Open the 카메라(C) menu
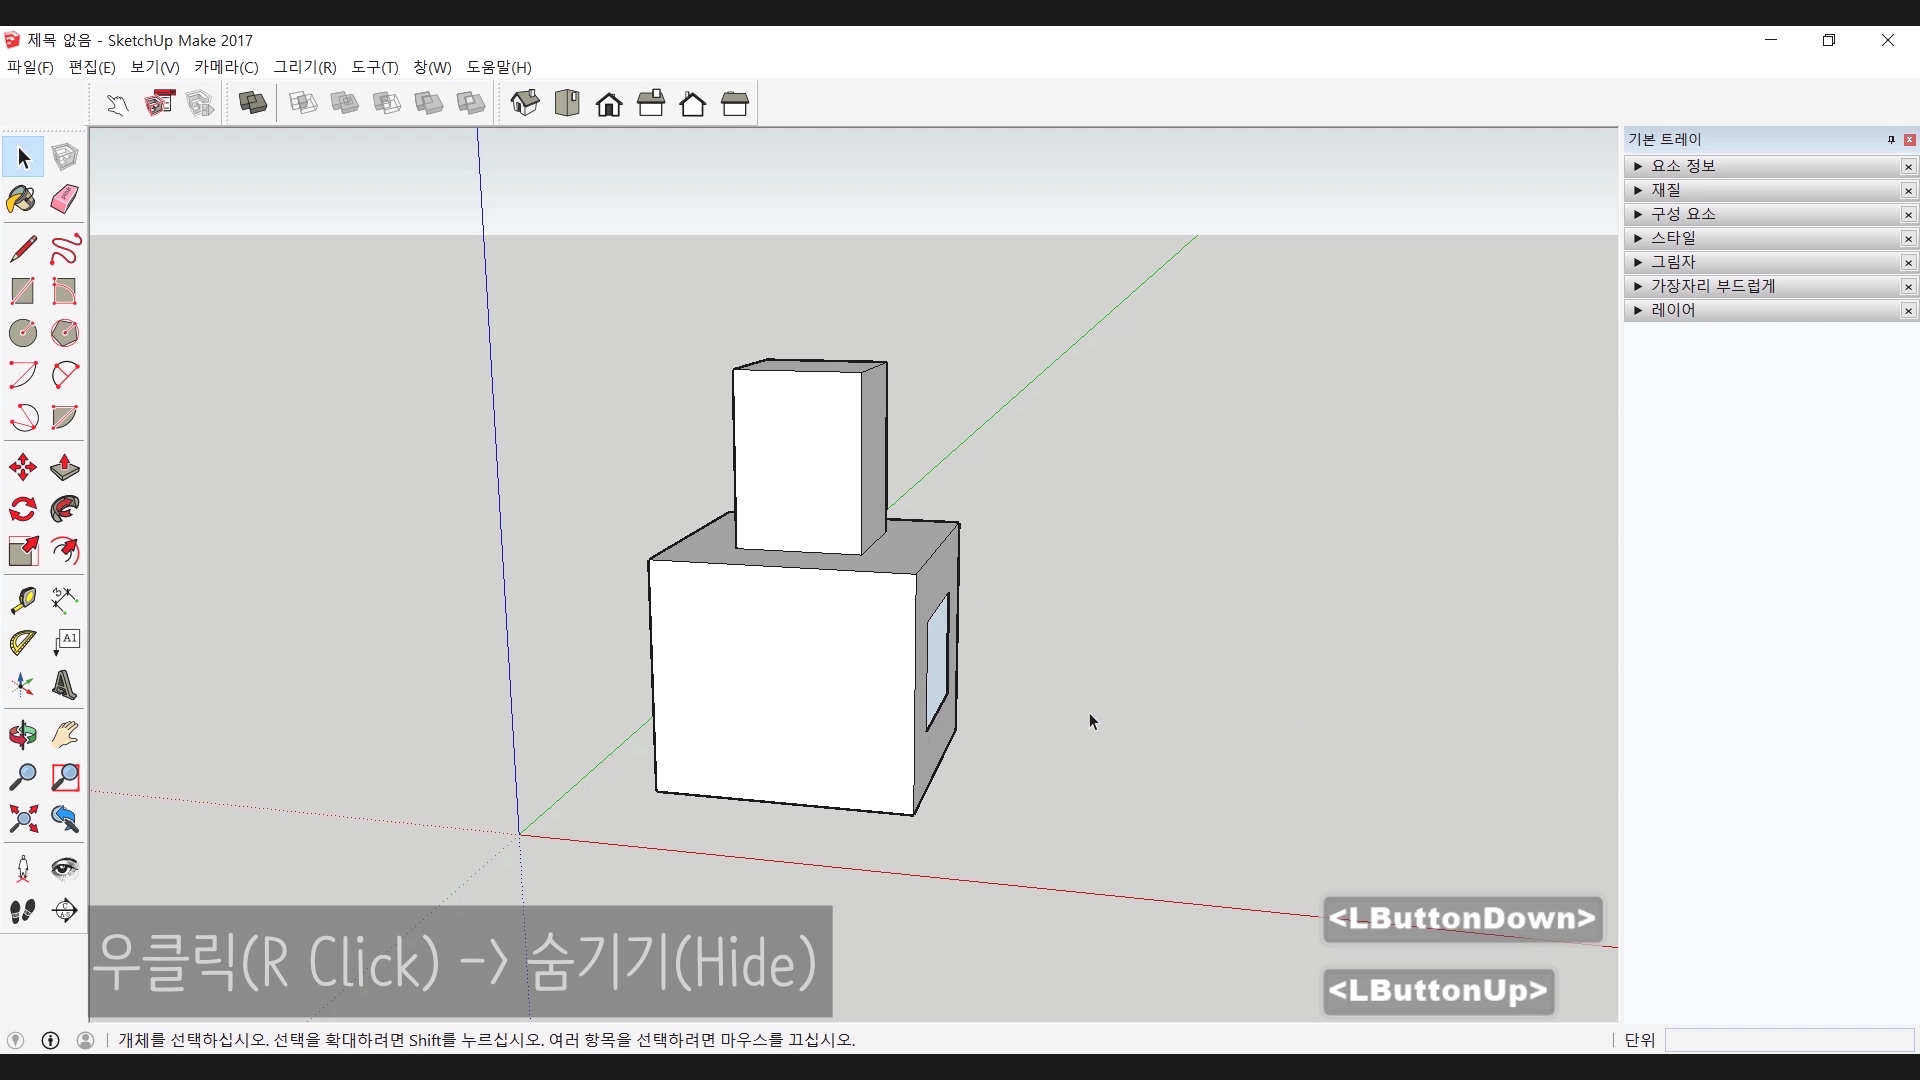 (226, 67)
